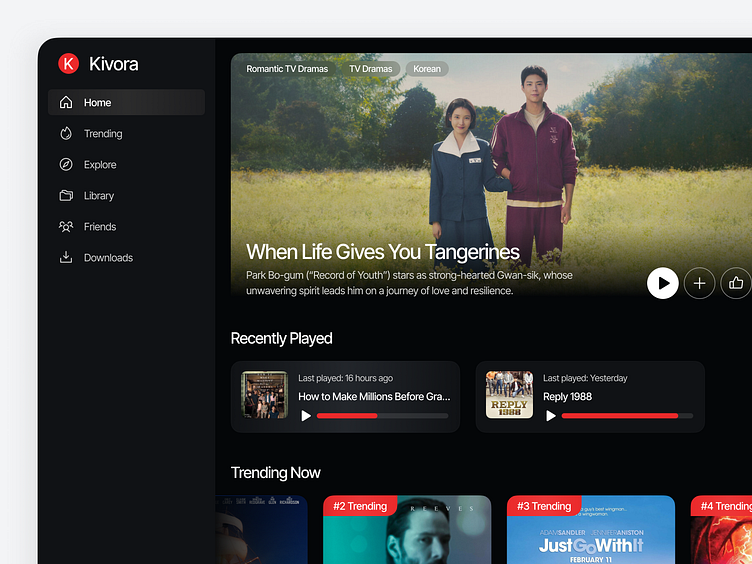Click the Kivora brand name
Image resolution: width=752 pixels, height=564 pixels.
coord(114,64)
